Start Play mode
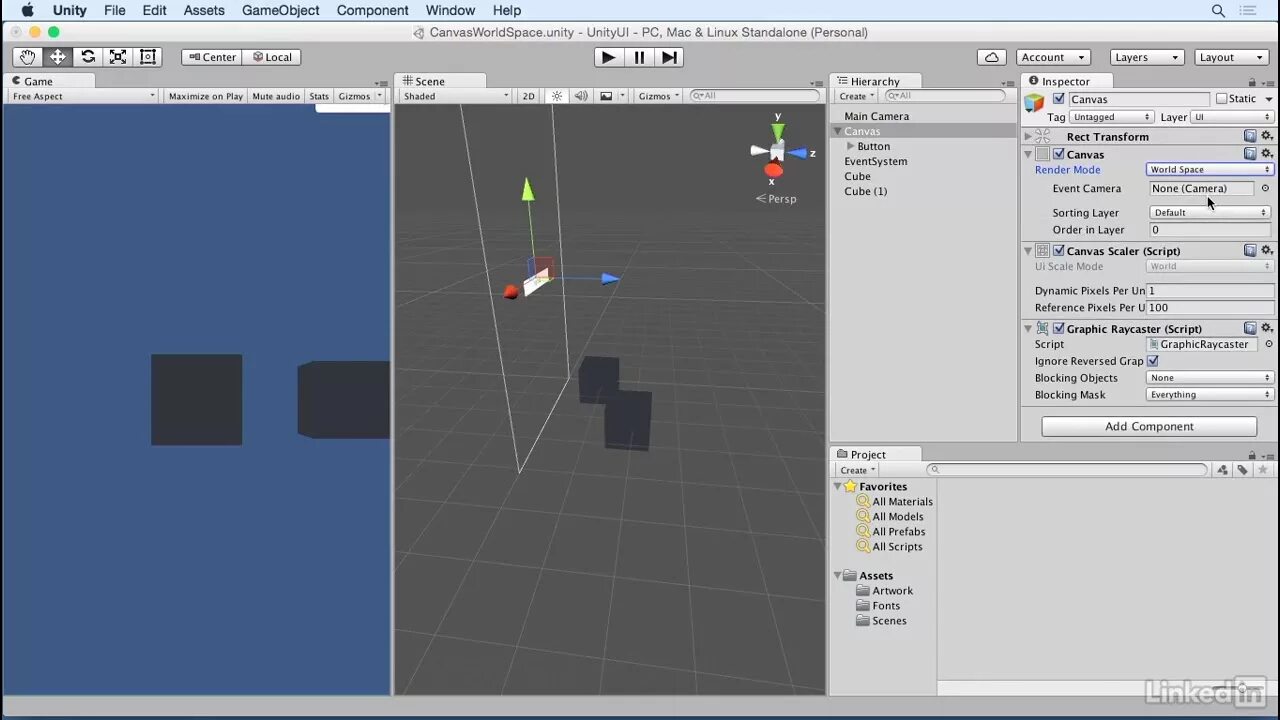Viewport: 1280px width, 720px height. click(608, 57)
